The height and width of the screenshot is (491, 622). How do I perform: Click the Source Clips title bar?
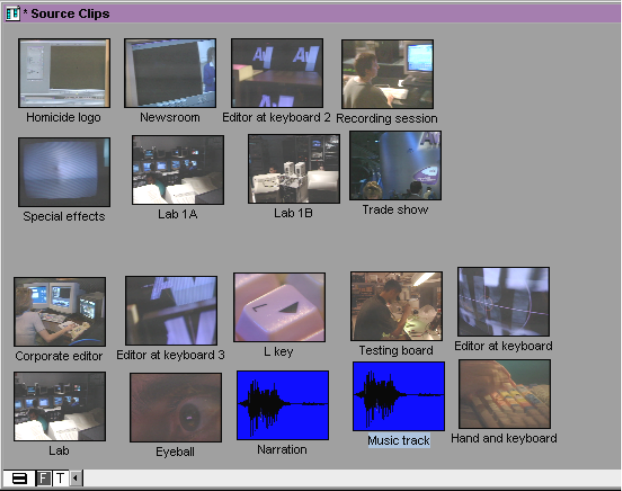click(x=311, y=13)
